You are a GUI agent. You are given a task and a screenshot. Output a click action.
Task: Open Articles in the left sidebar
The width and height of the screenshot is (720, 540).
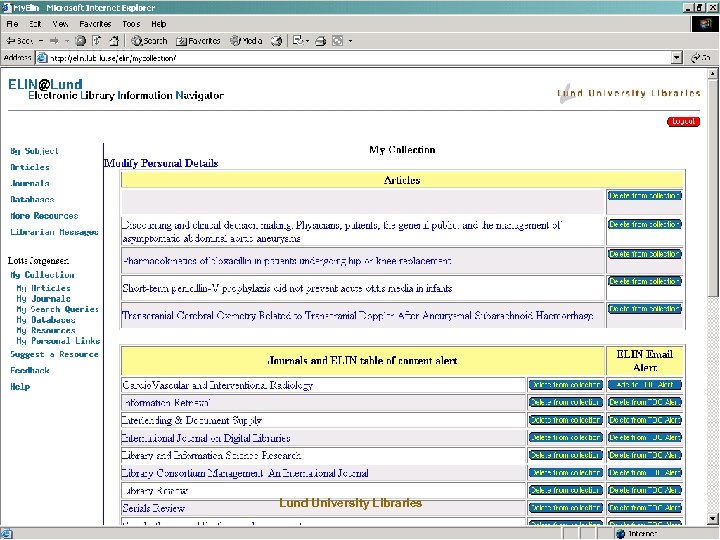coord(30,167)
